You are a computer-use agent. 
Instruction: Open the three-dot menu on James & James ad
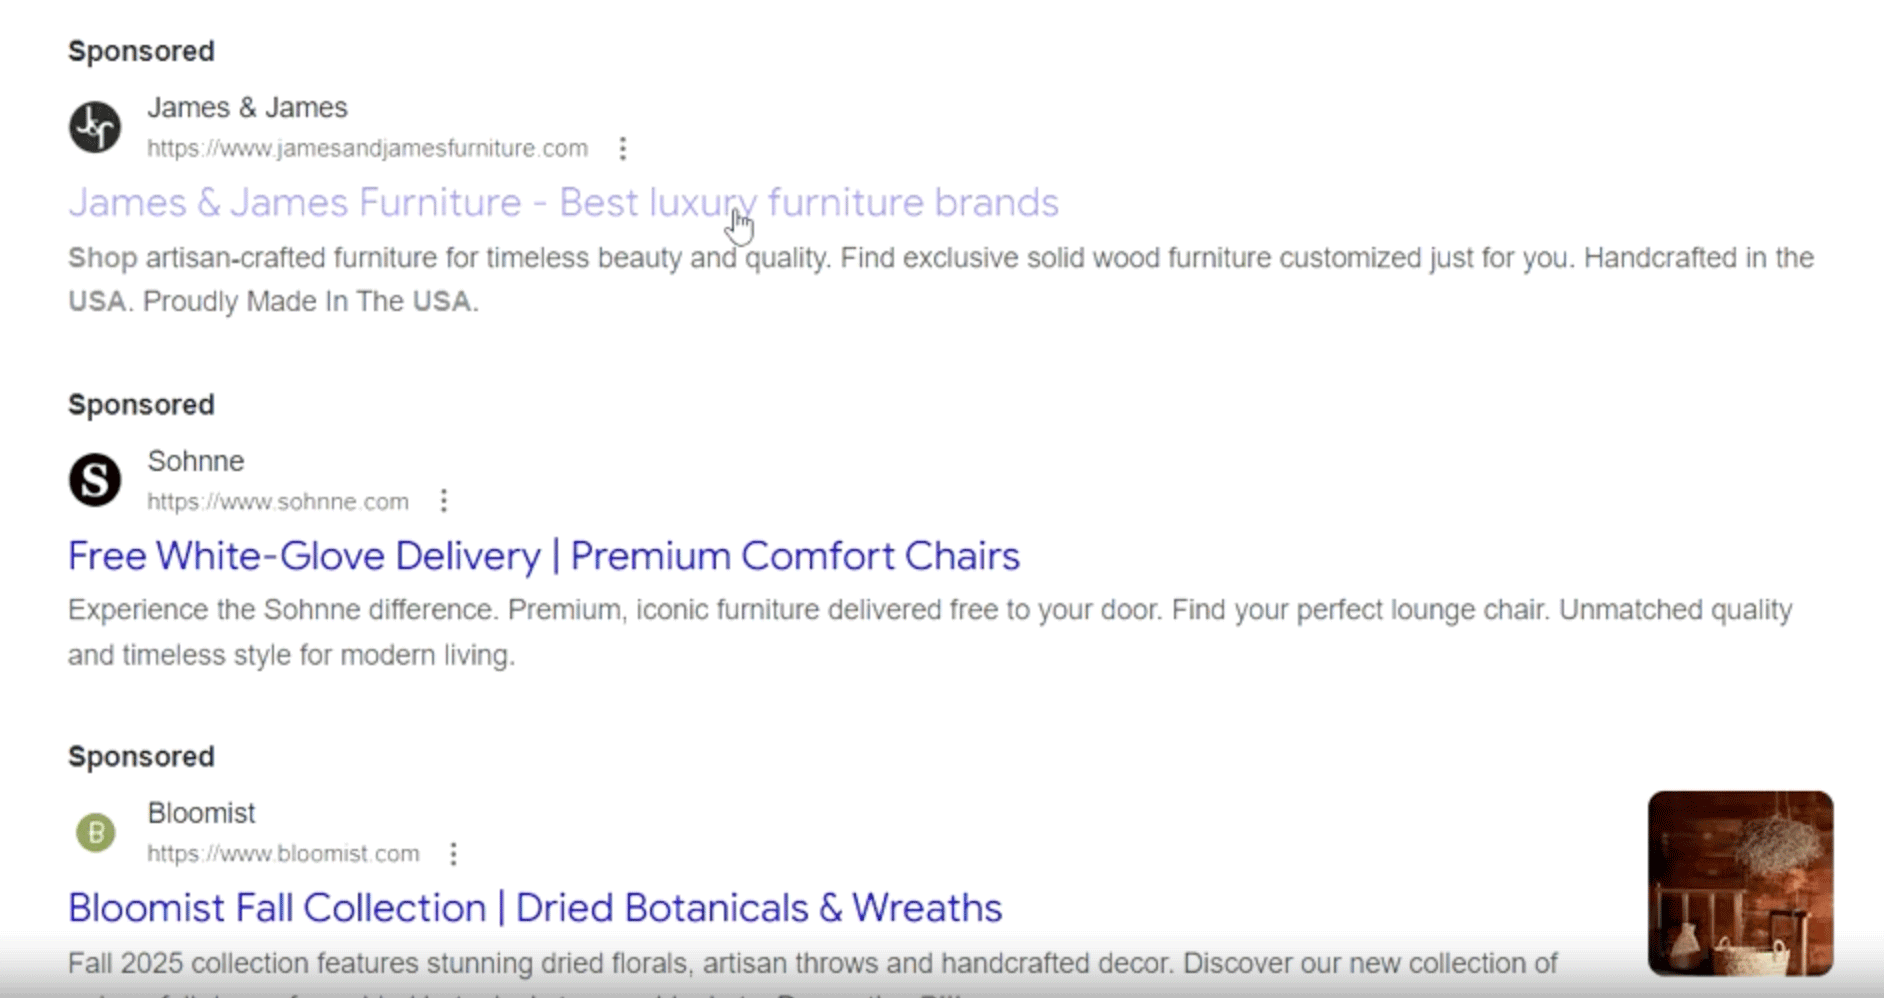(623, 147)
